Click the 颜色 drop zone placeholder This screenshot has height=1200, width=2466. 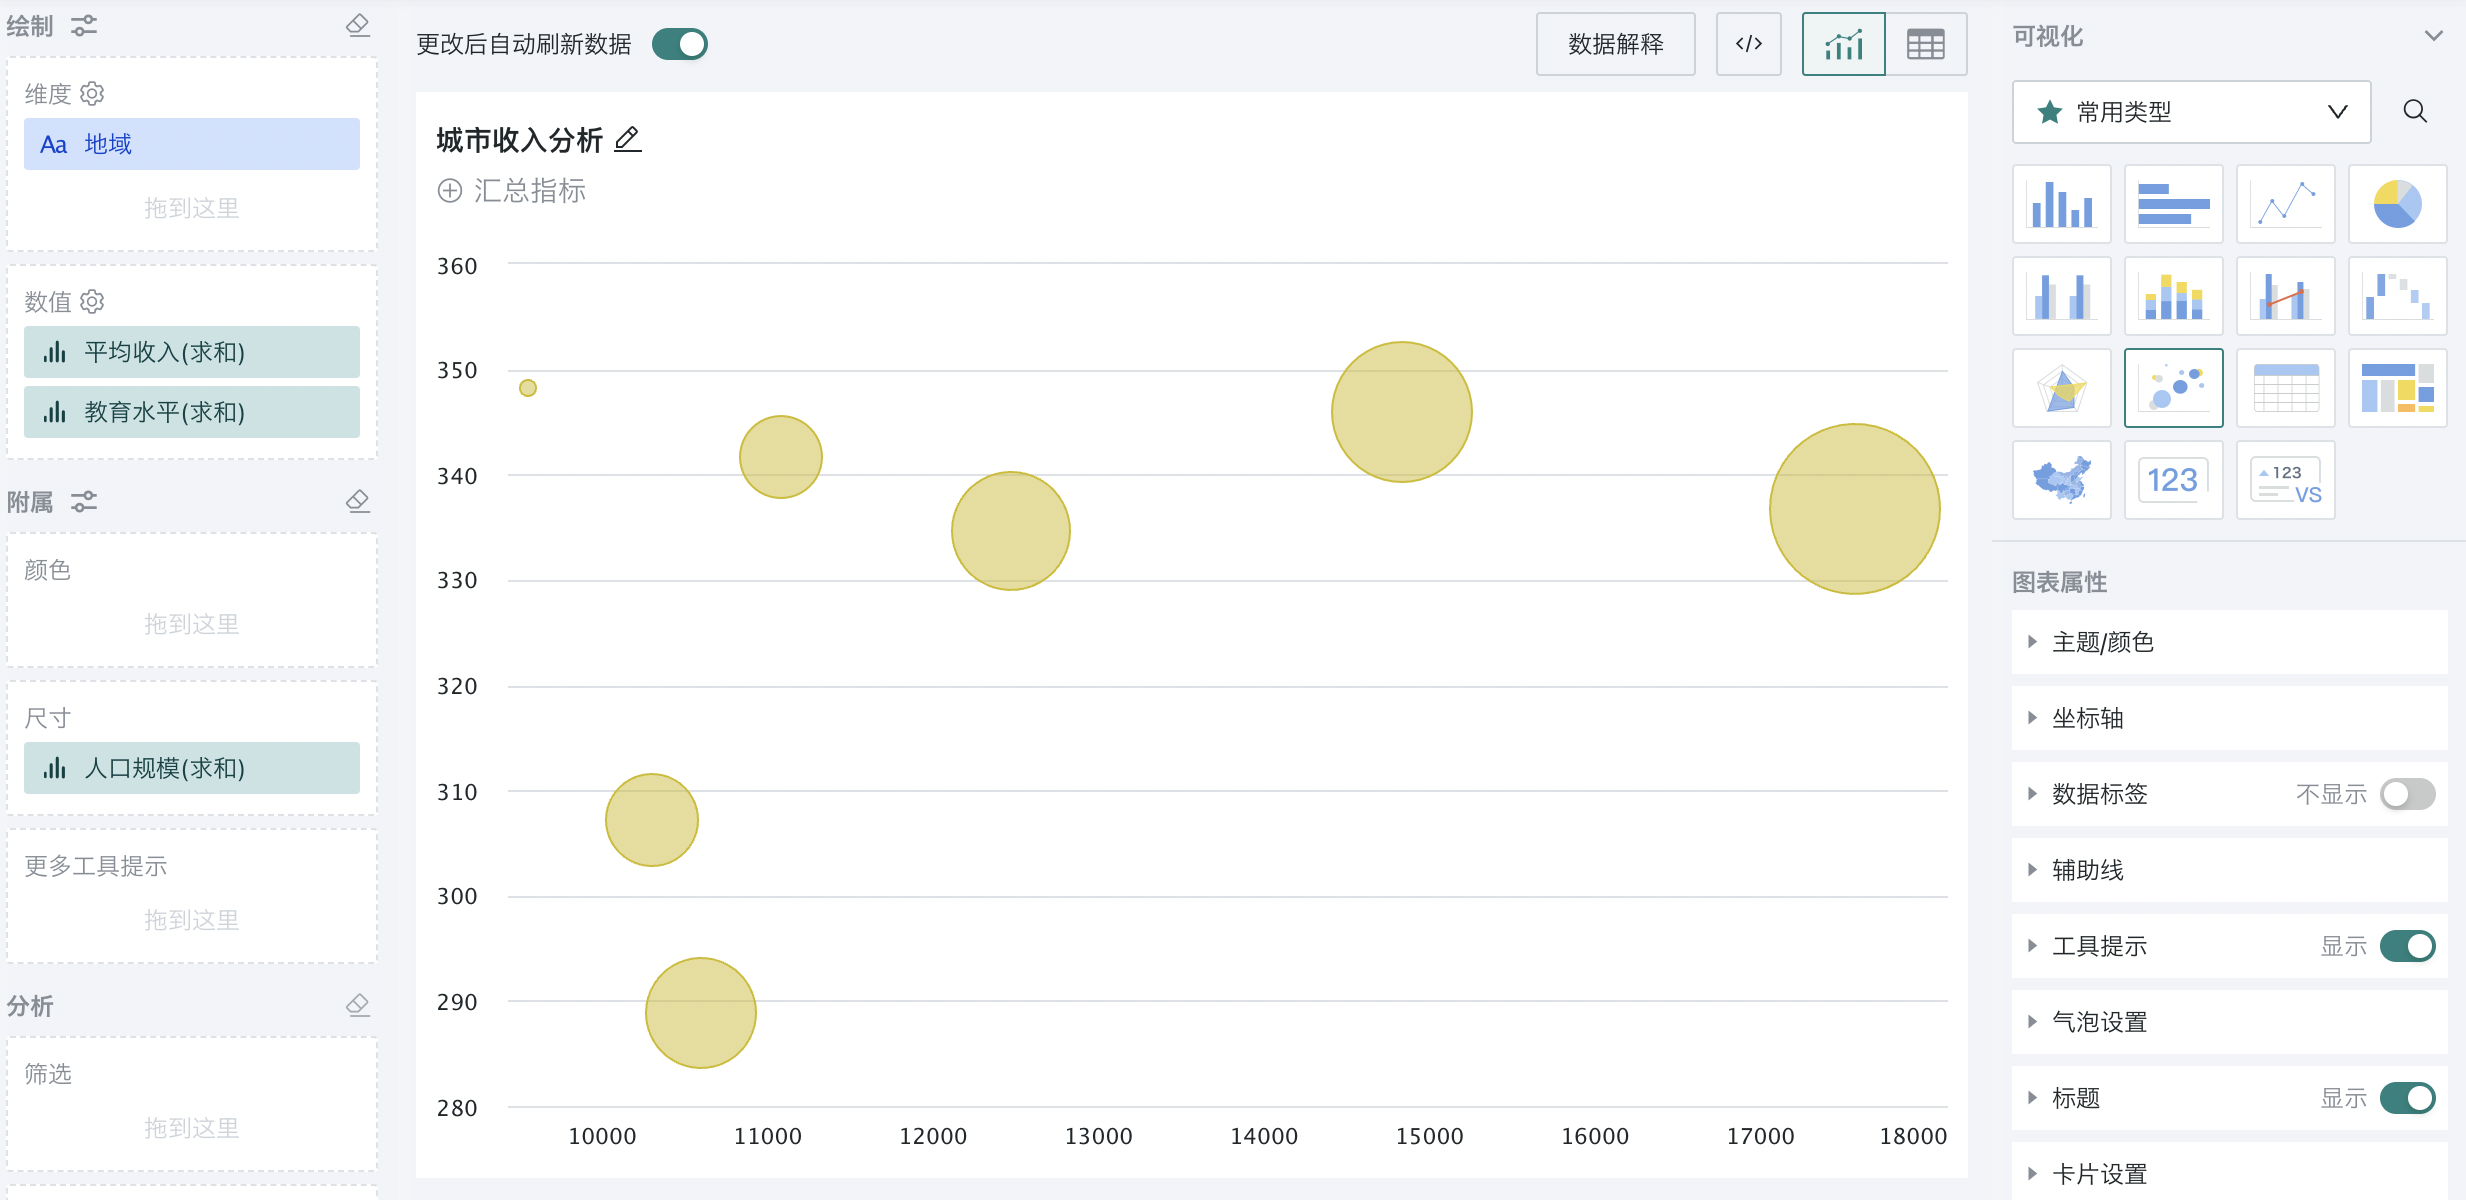click(x=192, y=624)
